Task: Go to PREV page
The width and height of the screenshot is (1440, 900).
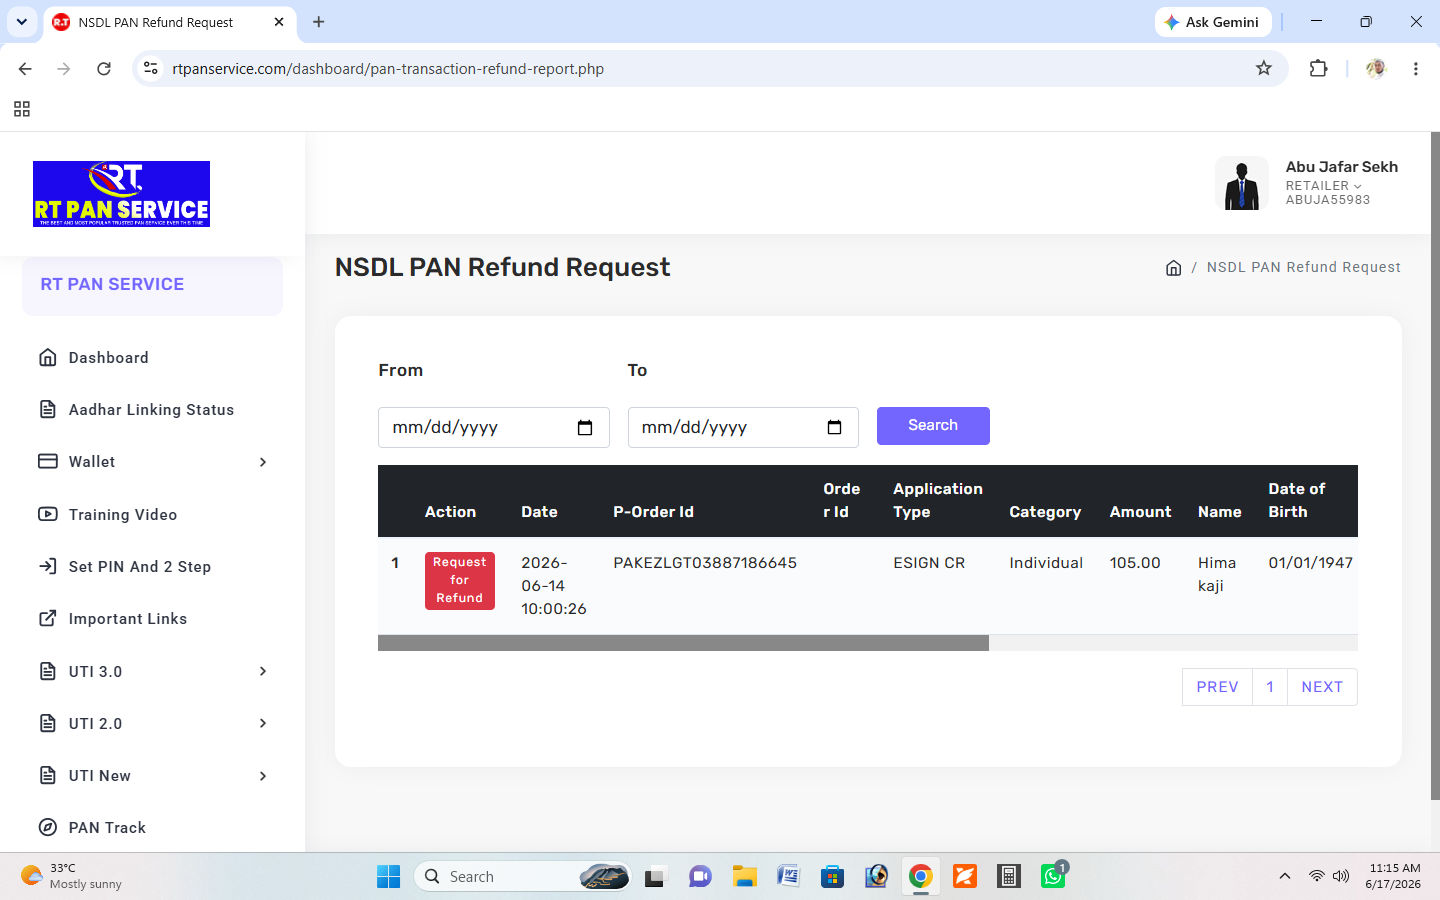Action: point(1217,687)
